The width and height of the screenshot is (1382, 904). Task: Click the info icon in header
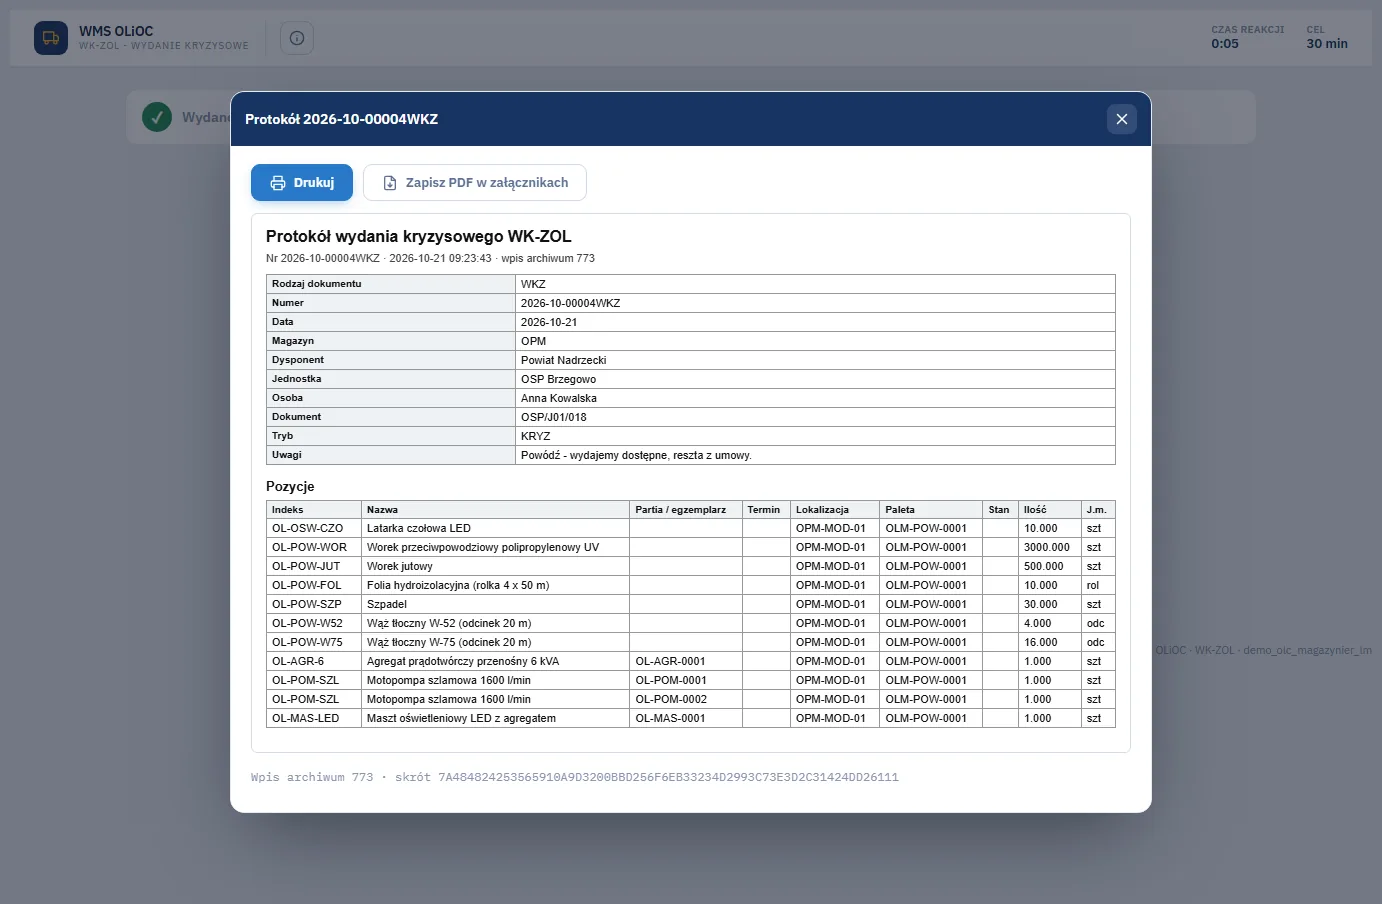tap(297, 38)
